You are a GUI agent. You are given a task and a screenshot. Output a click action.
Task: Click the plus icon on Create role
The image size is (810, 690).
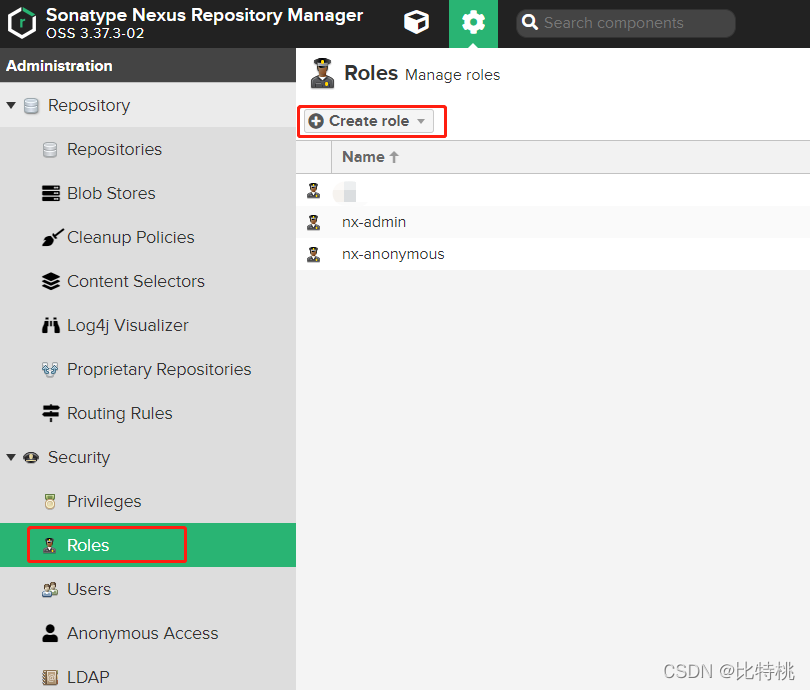pyautogui.click(x=316, y=121)
